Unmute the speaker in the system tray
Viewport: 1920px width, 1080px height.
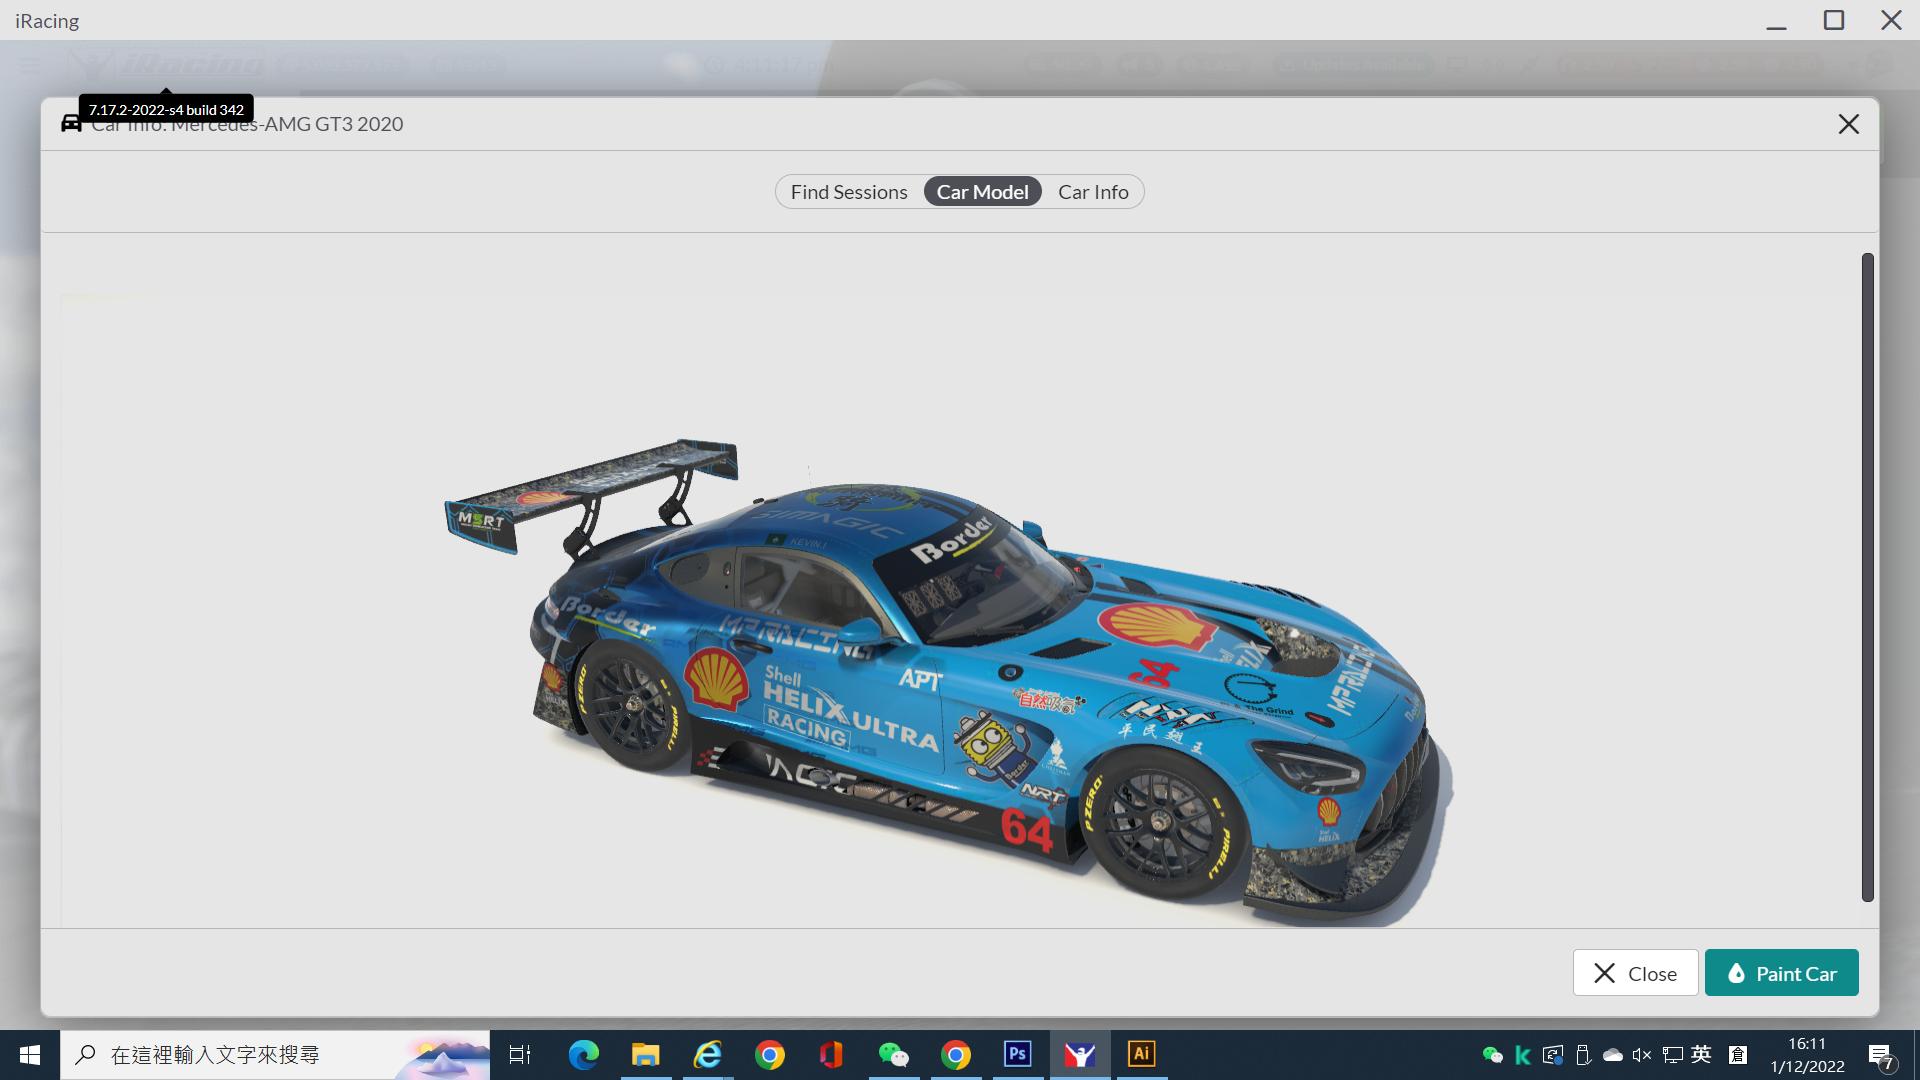coord(1640,1054)
